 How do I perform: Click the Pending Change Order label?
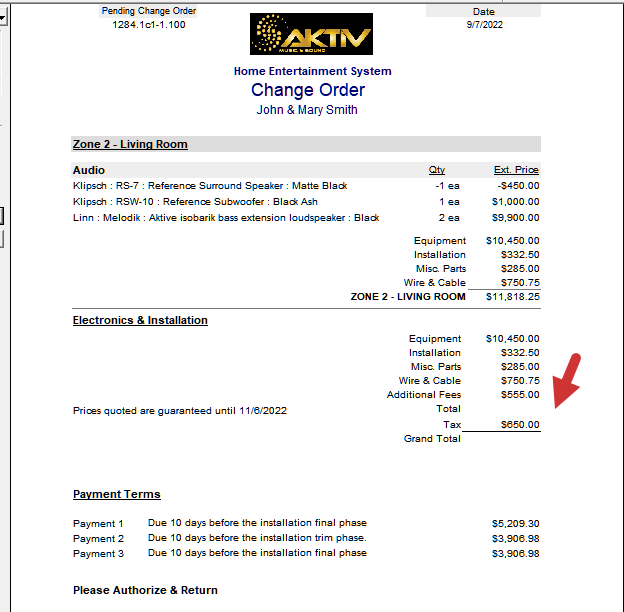[148, 11]
